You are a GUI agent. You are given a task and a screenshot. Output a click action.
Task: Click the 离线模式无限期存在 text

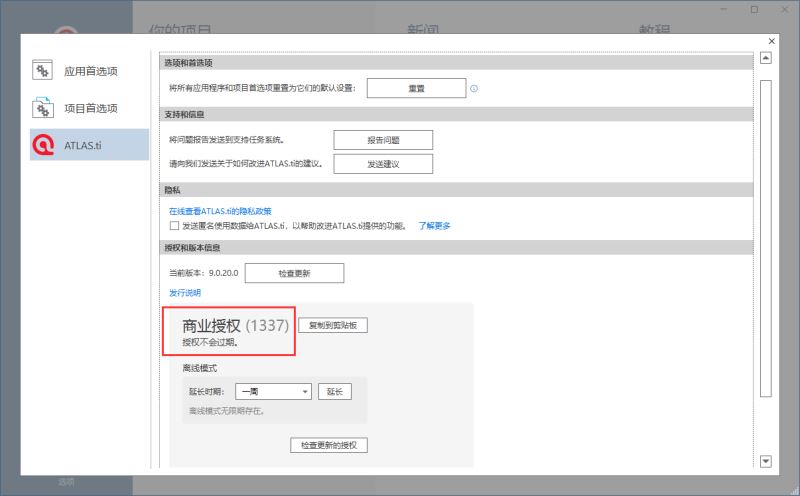pos(227,411)
